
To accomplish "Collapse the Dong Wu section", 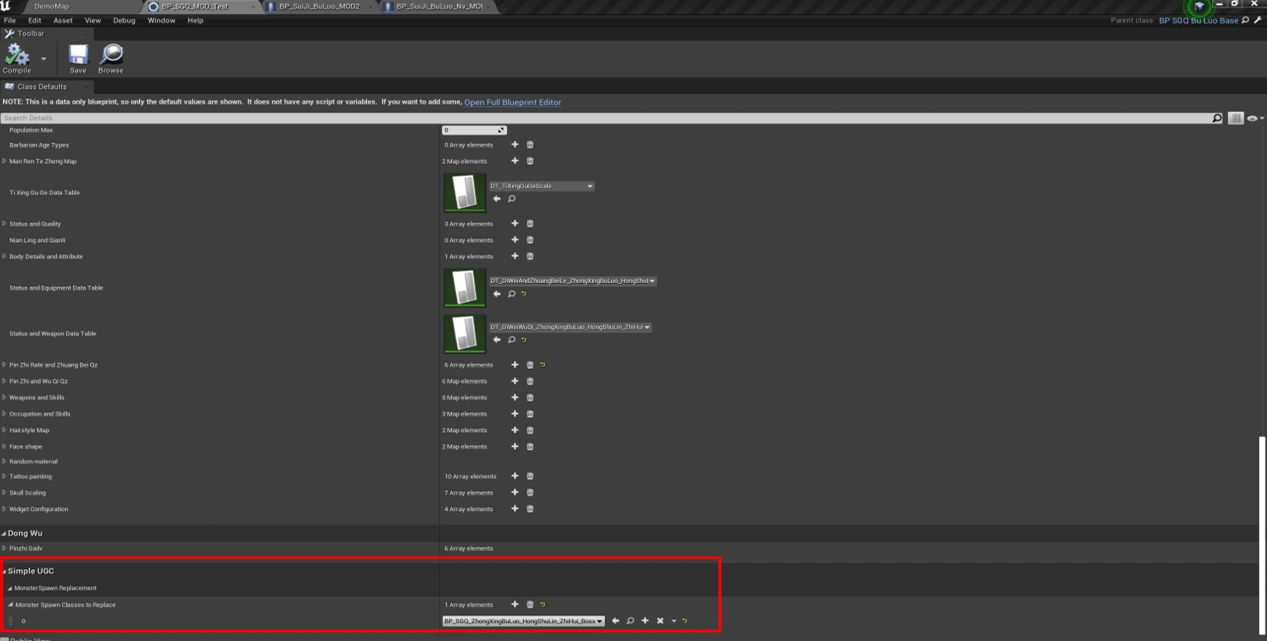I will coord(4,534).
